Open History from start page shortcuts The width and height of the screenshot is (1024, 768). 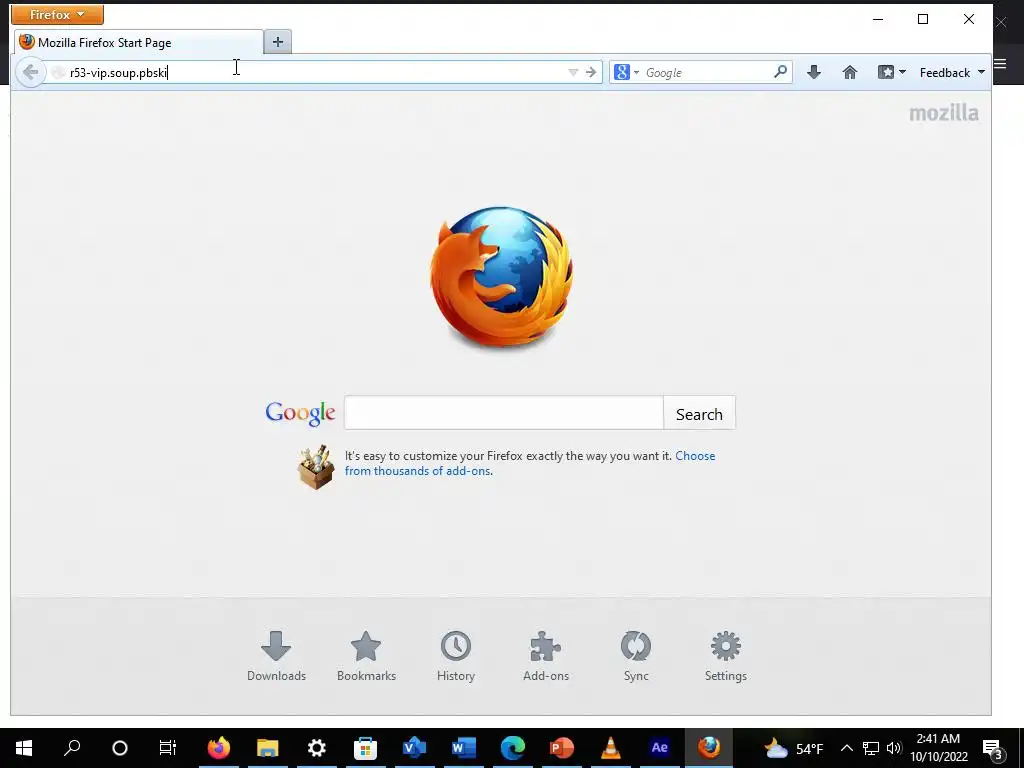(456, 656)
